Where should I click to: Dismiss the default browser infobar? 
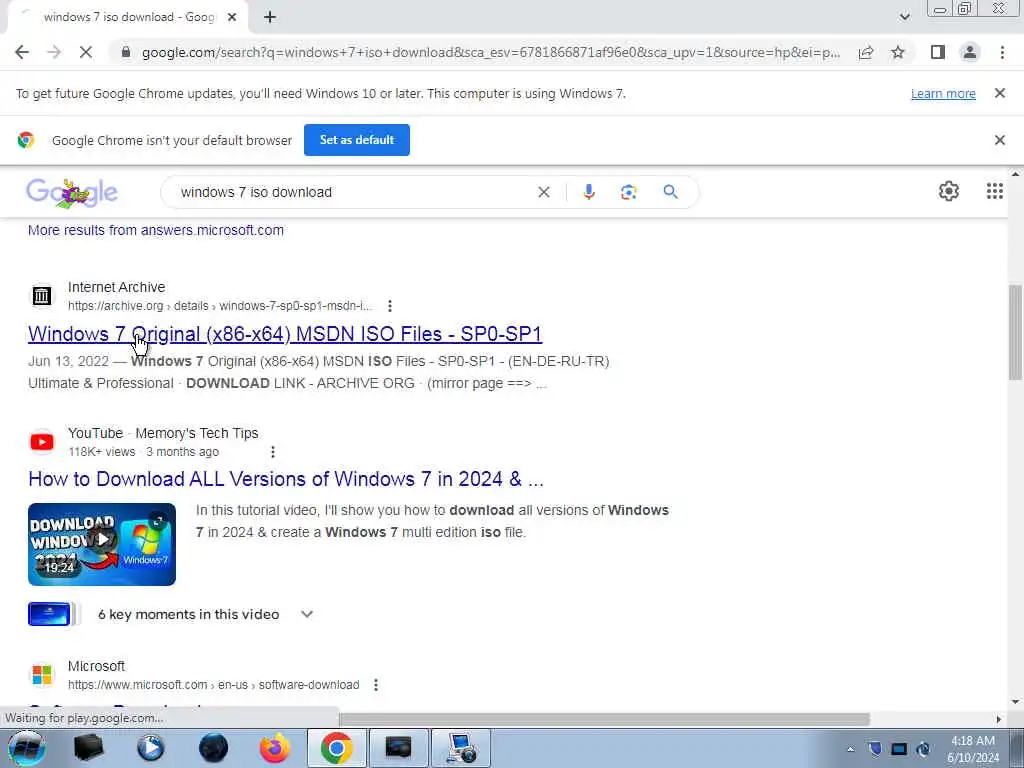[x=999, y=140]
